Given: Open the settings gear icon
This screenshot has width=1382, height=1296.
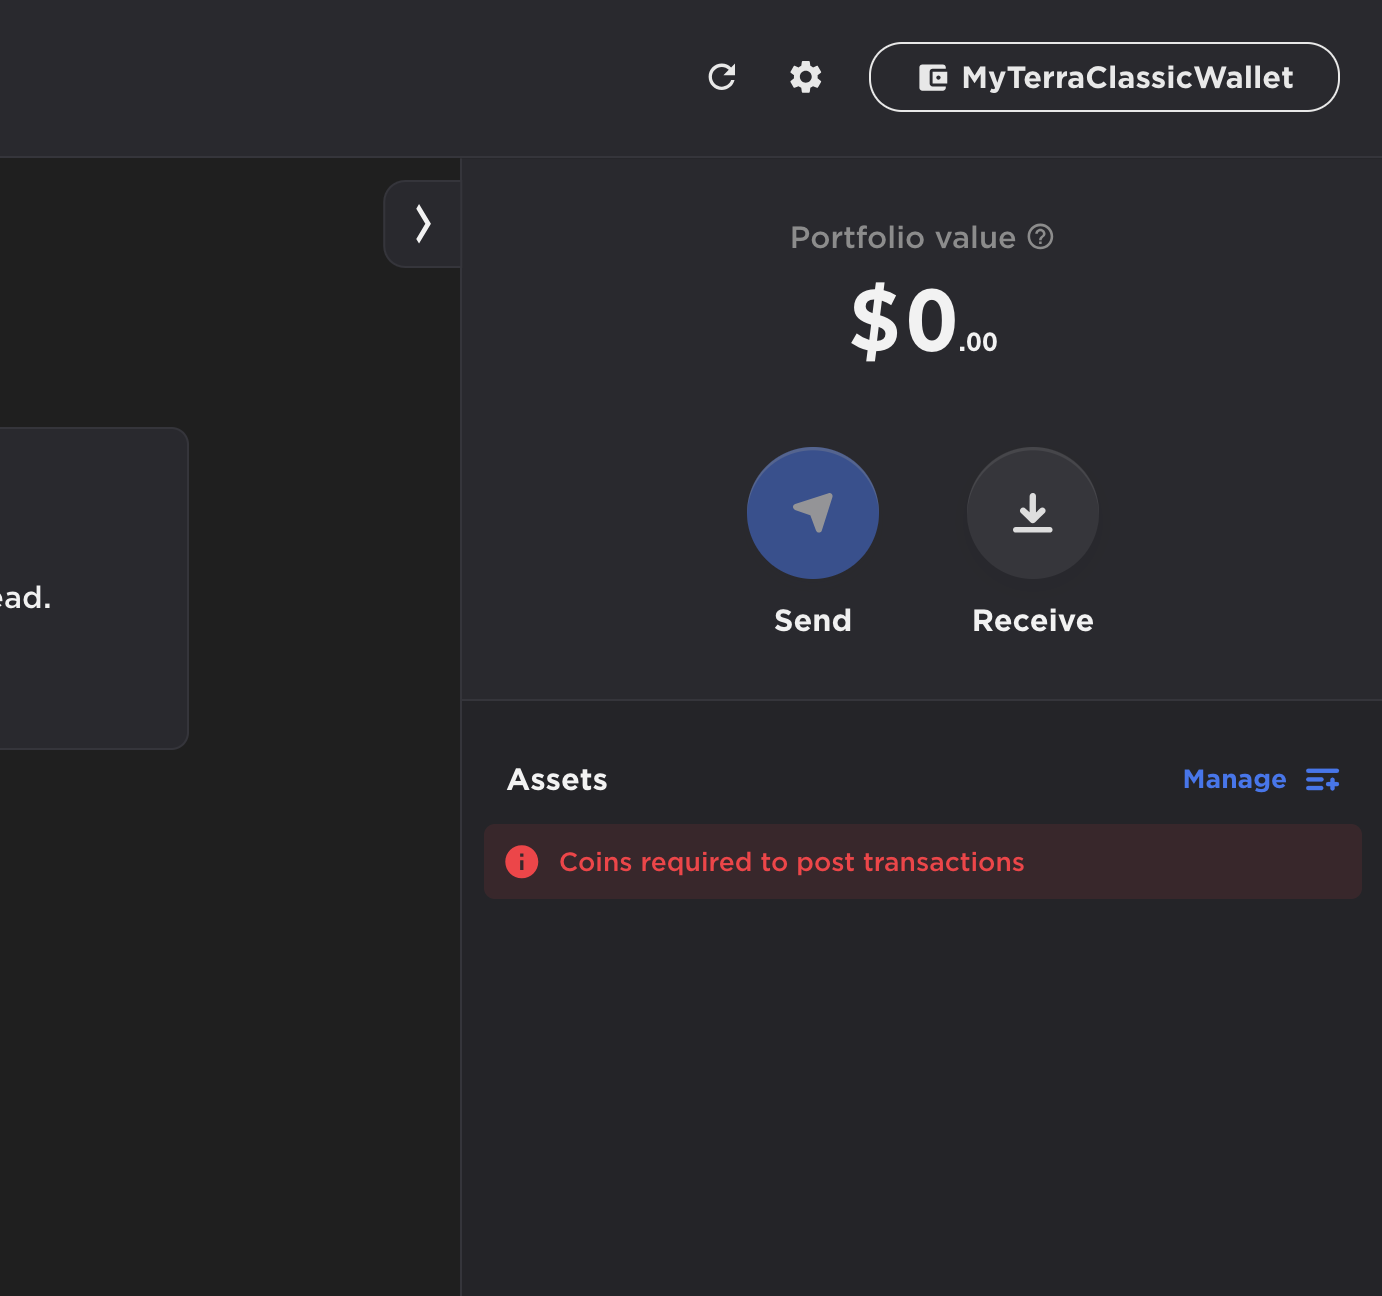Looking at the screenshot, I should (x=805, y=77).
